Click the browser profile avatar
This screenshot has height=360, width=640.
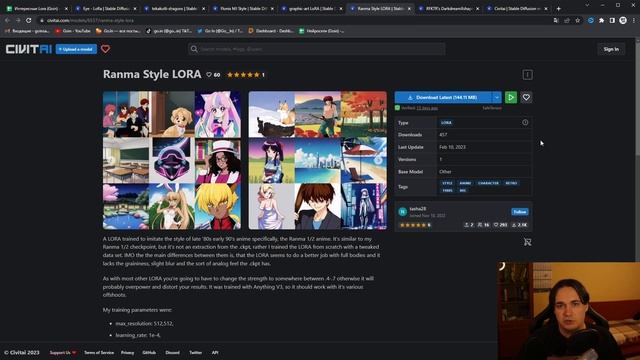point(623,20)
